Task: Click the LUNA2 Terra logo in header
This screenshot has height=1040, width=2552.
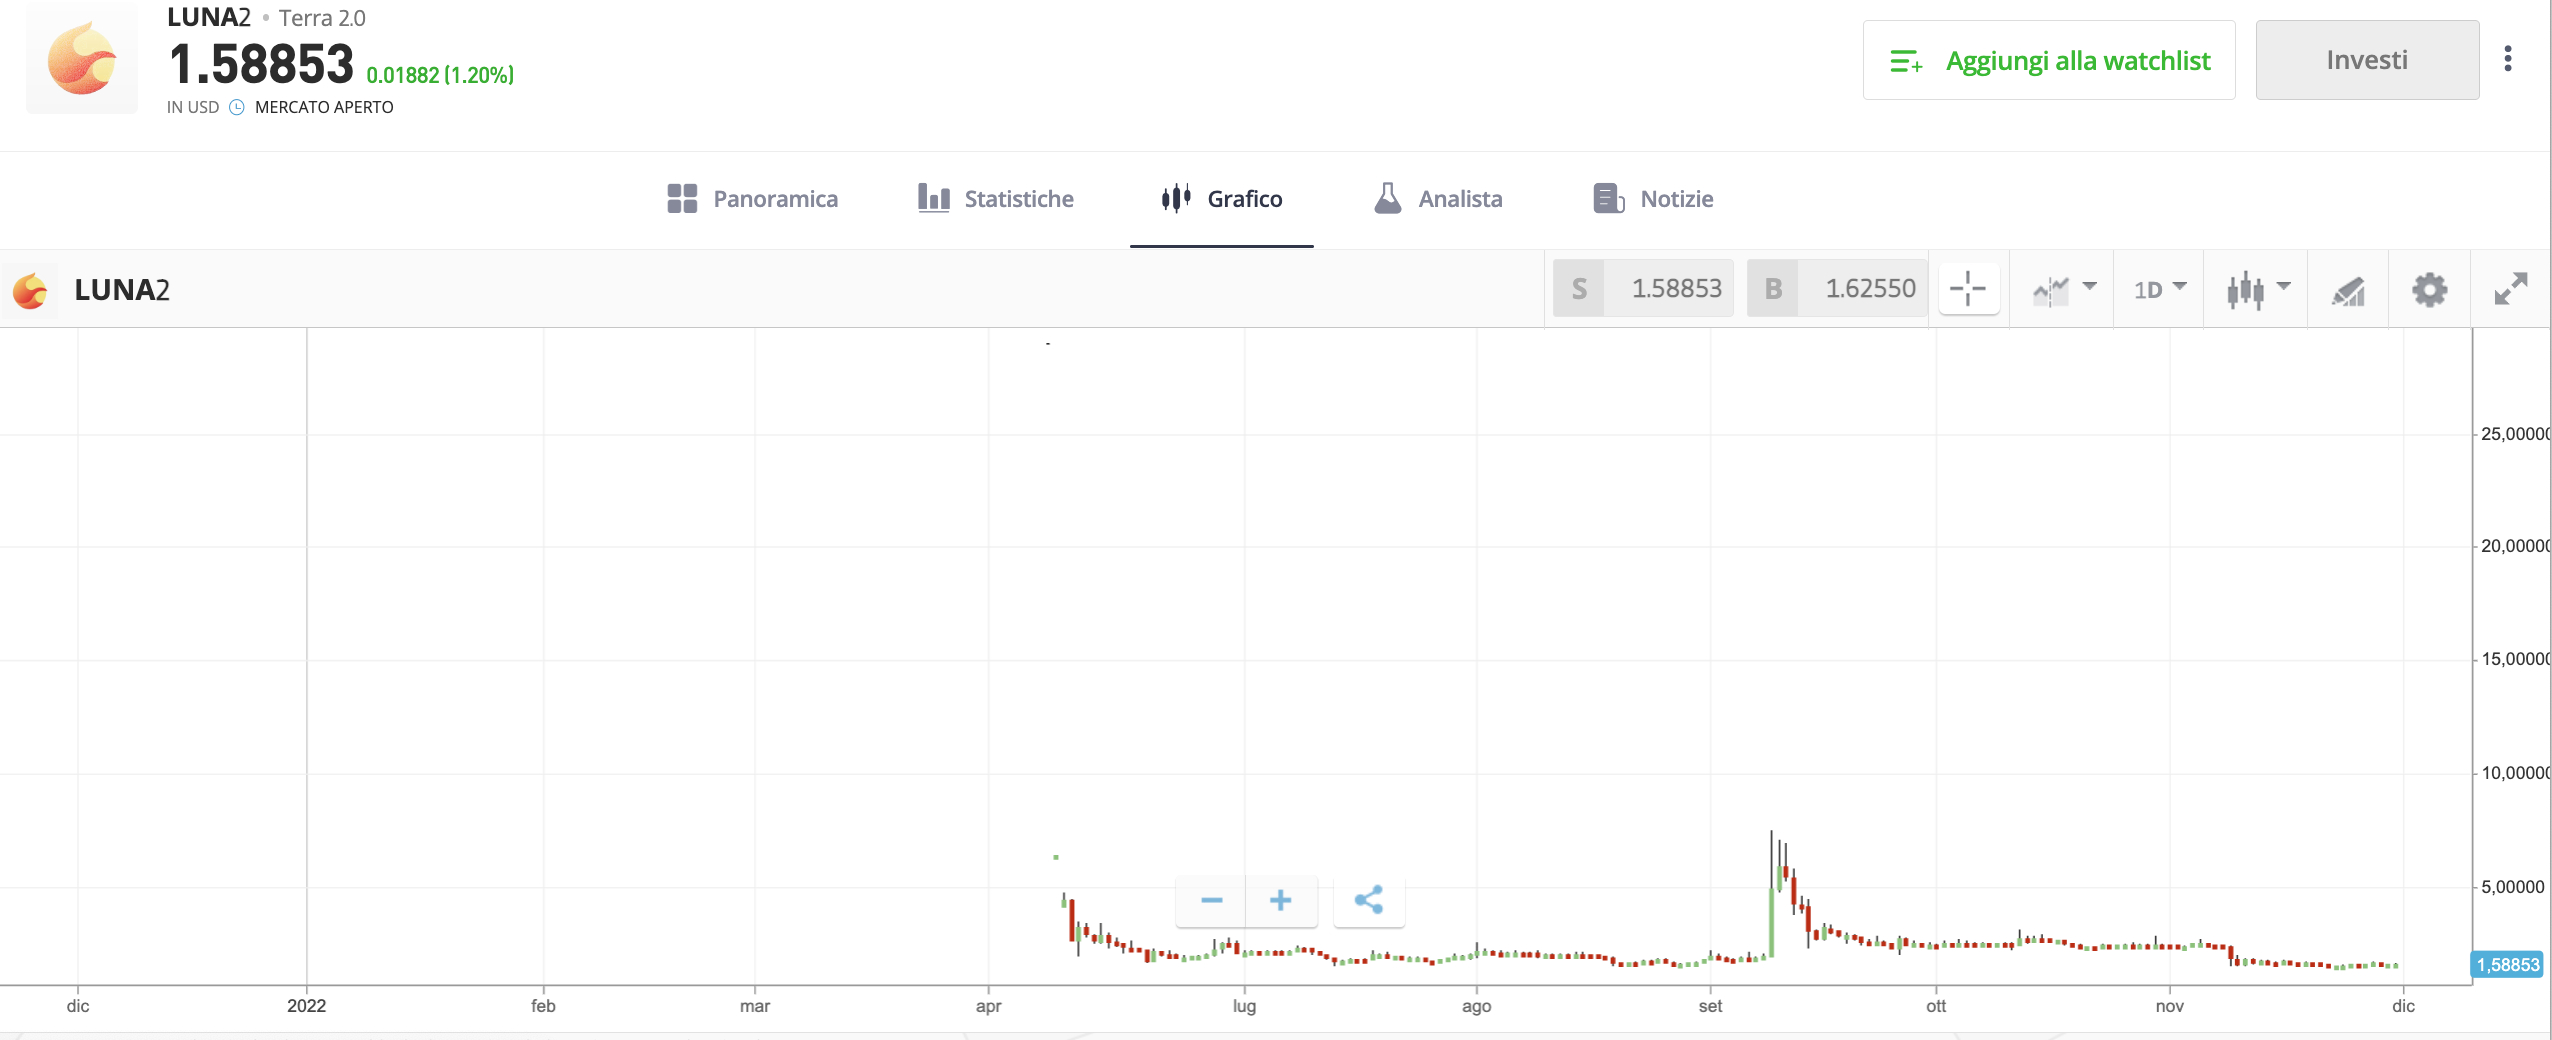Action: [x=82, y=60]
